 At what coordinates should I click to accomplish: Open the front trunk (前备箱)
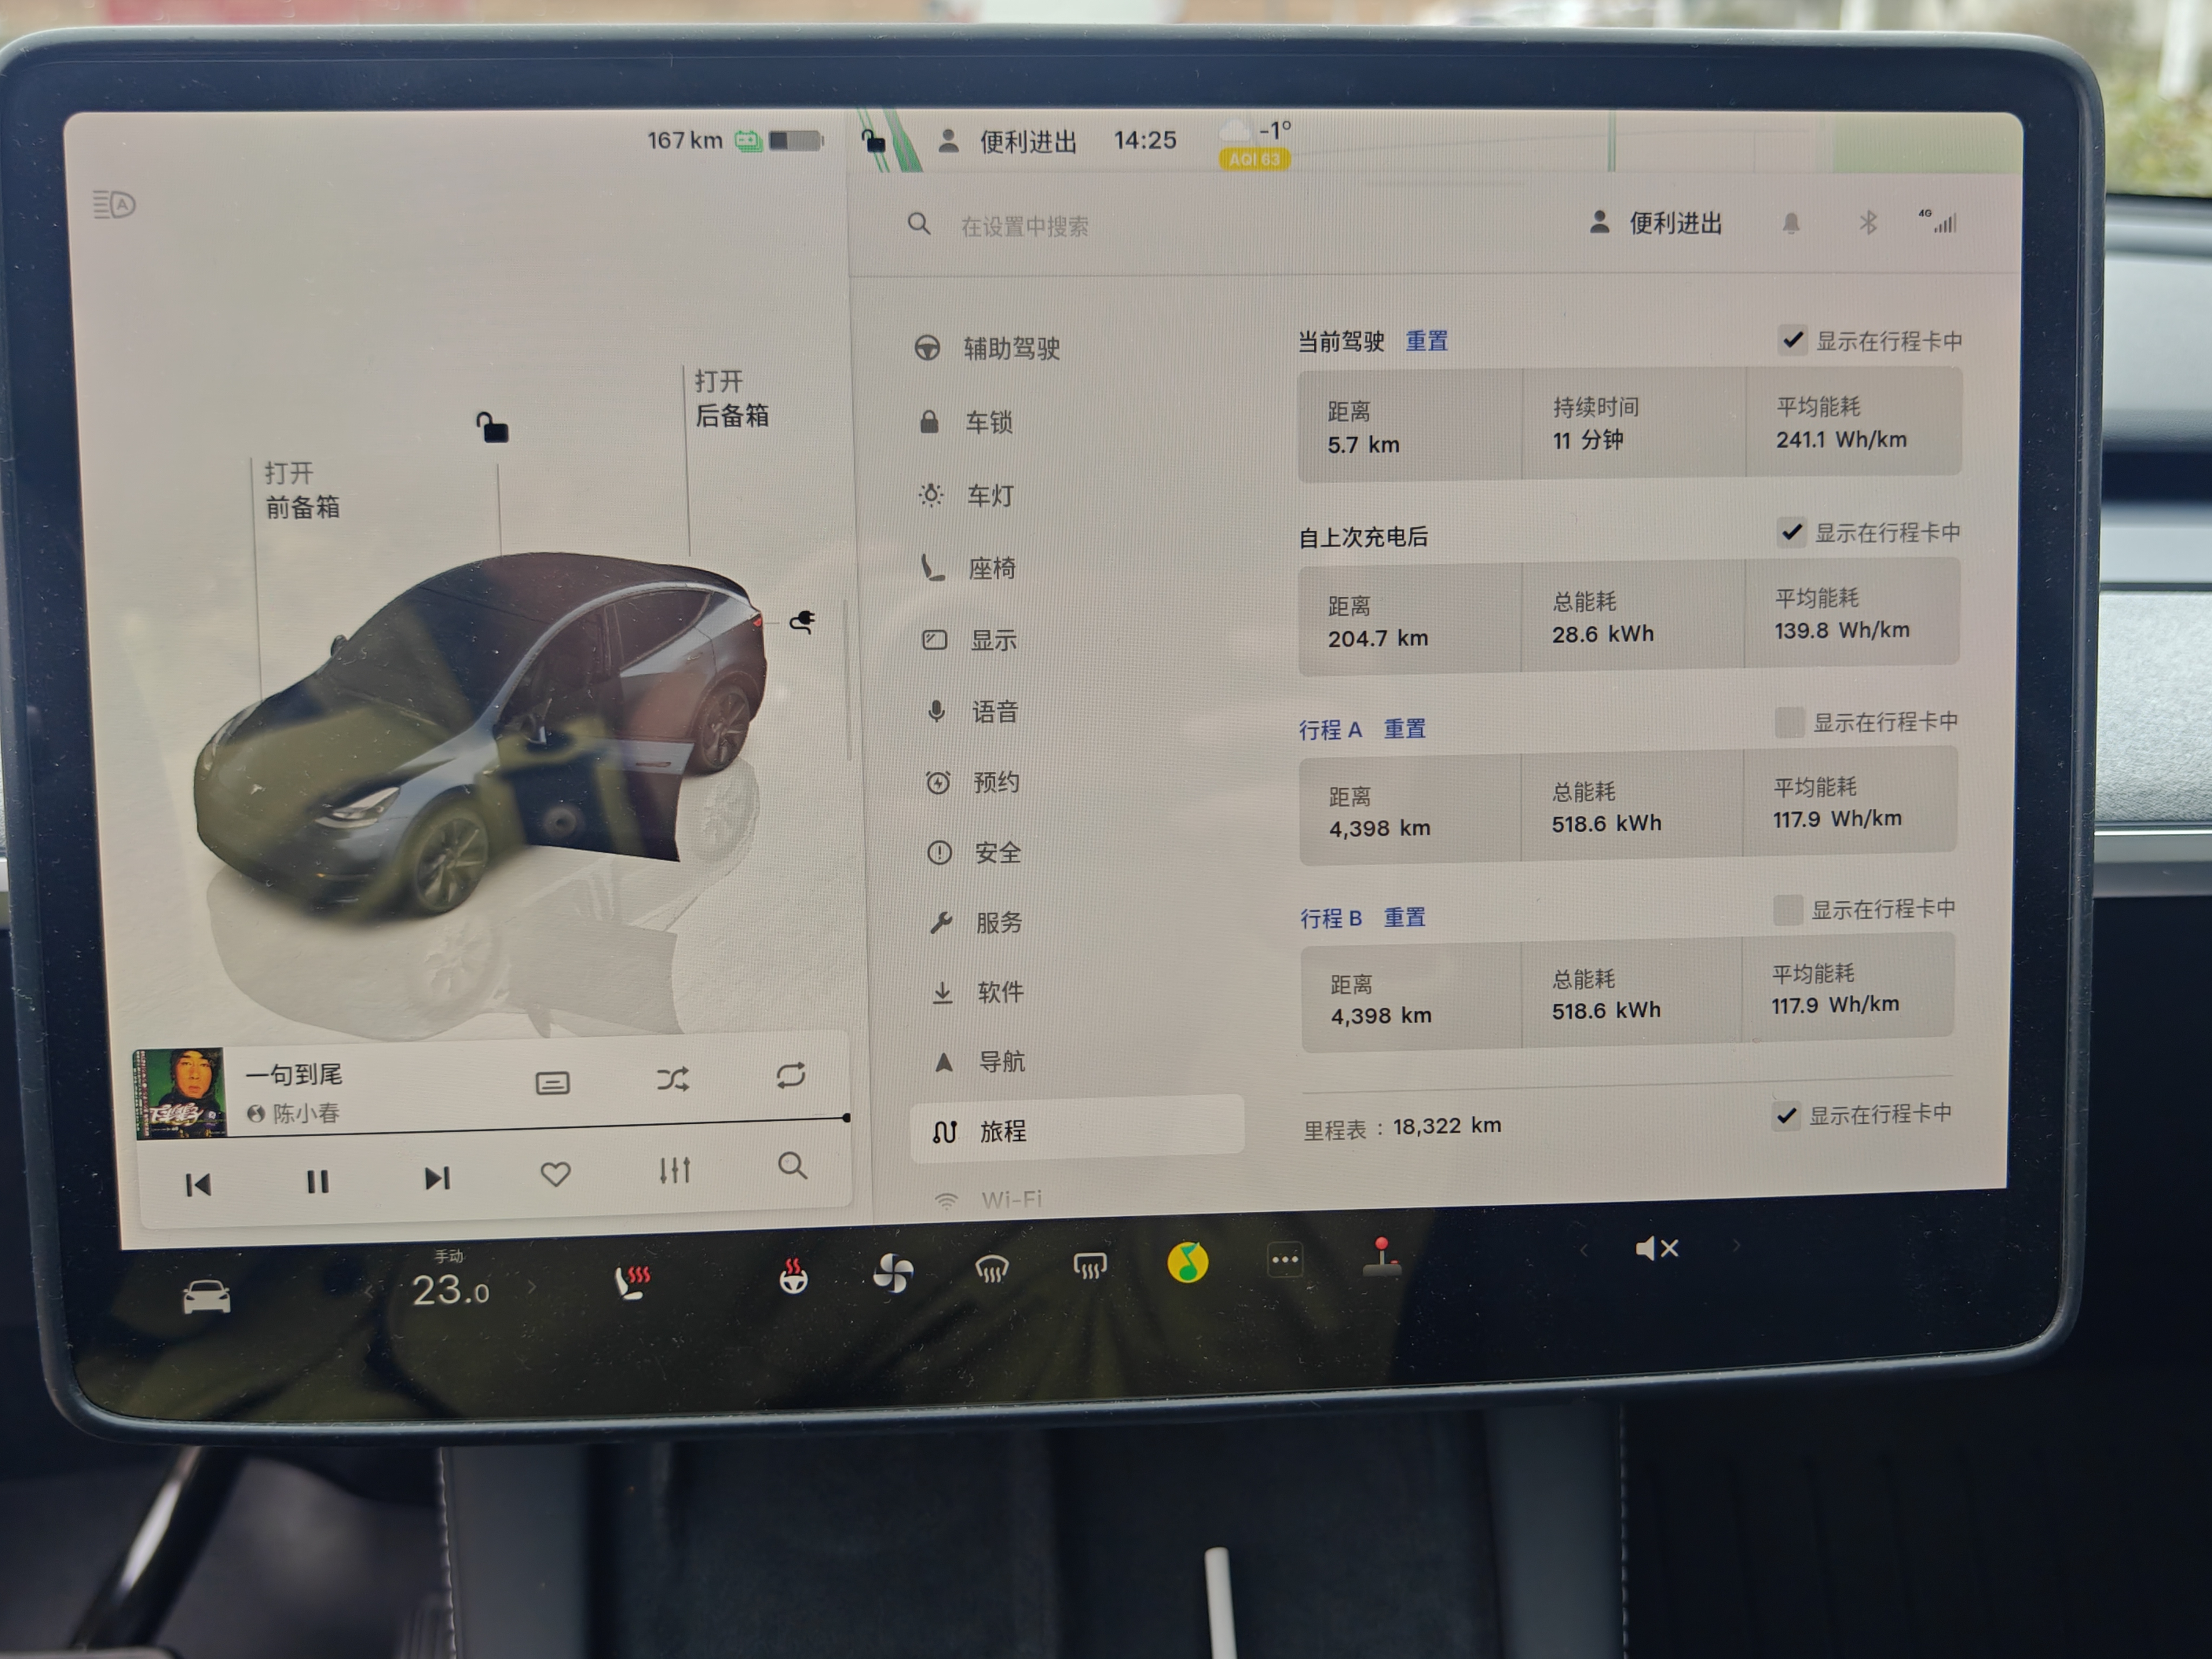point(302,490)
